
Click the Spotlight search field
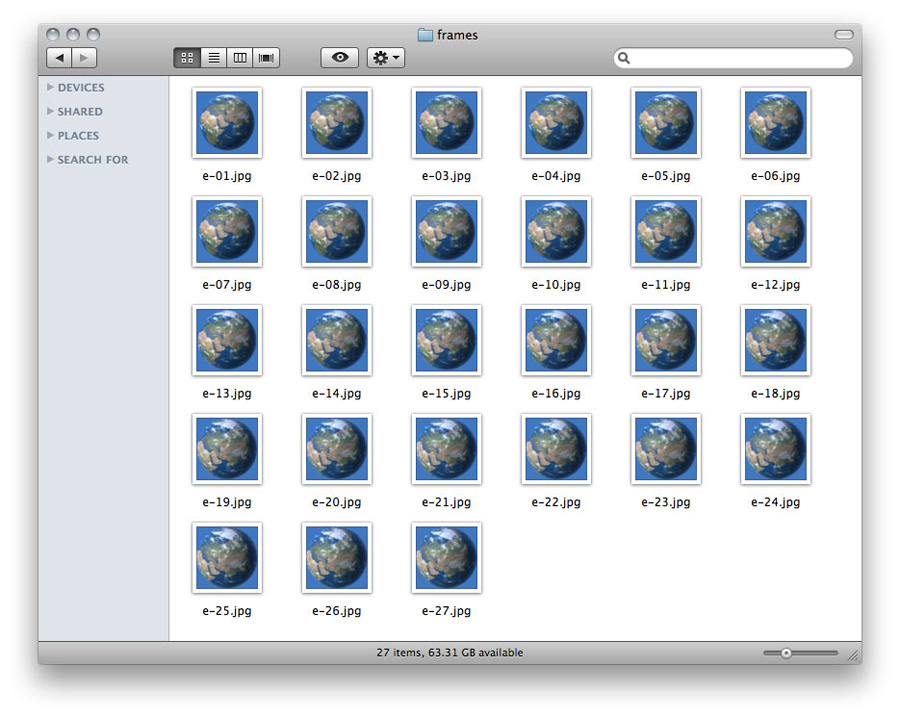pos(738,58)
